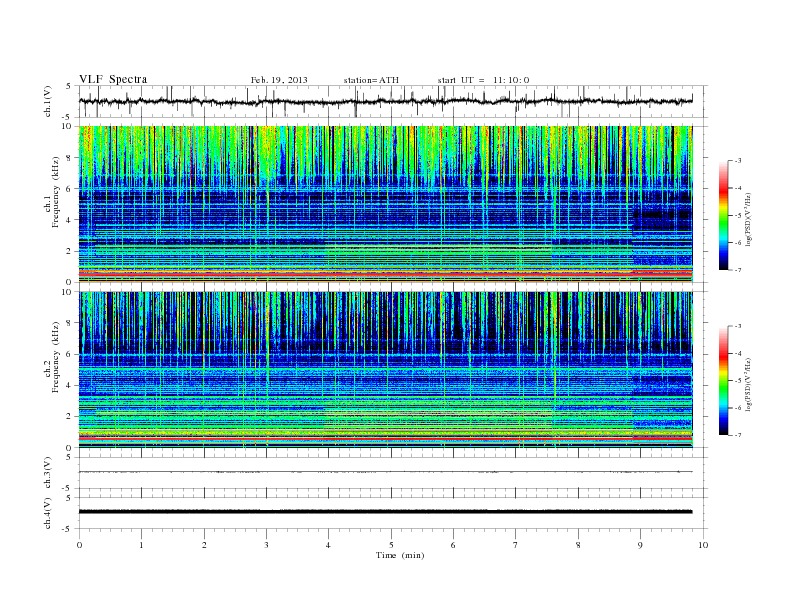The width and height of the screenshot is (792, 612).
Task: Click the ch.1 voltage waveform trace
Action: (386, 101)
